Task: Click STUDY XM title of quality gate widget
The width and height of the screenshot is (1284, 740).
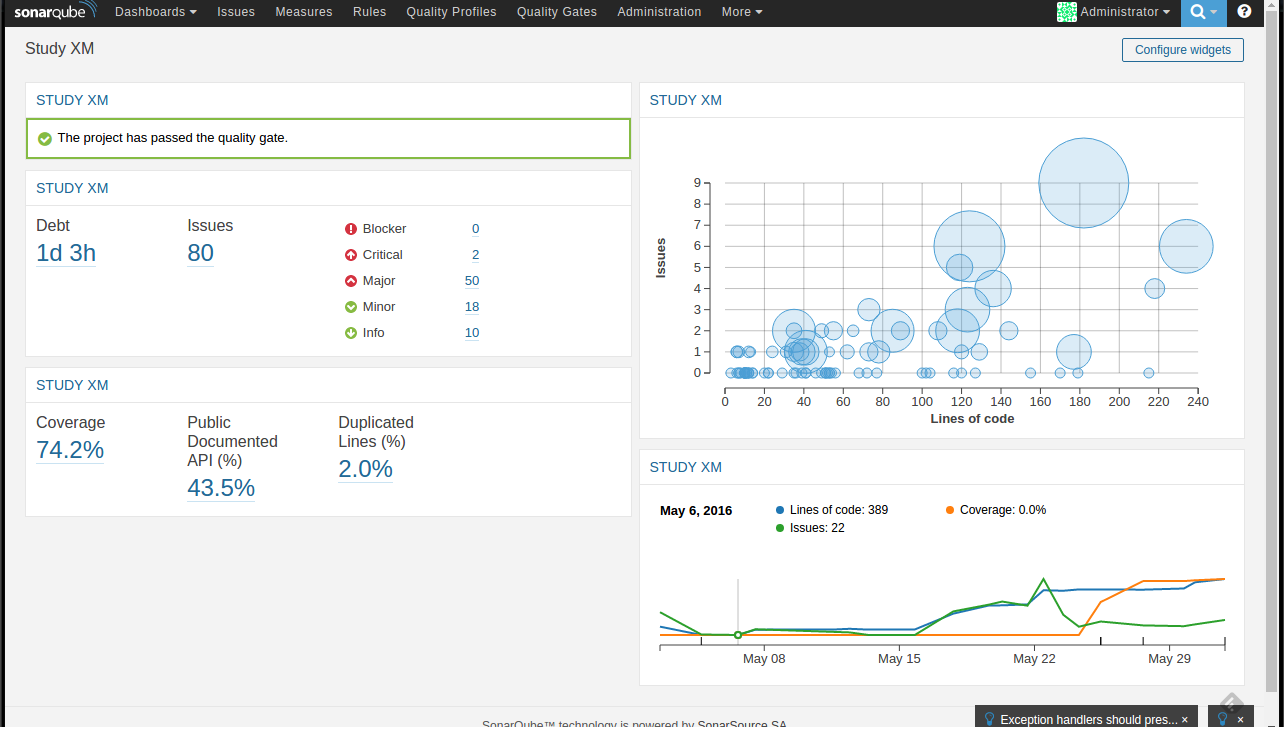Action: [72, 100]
